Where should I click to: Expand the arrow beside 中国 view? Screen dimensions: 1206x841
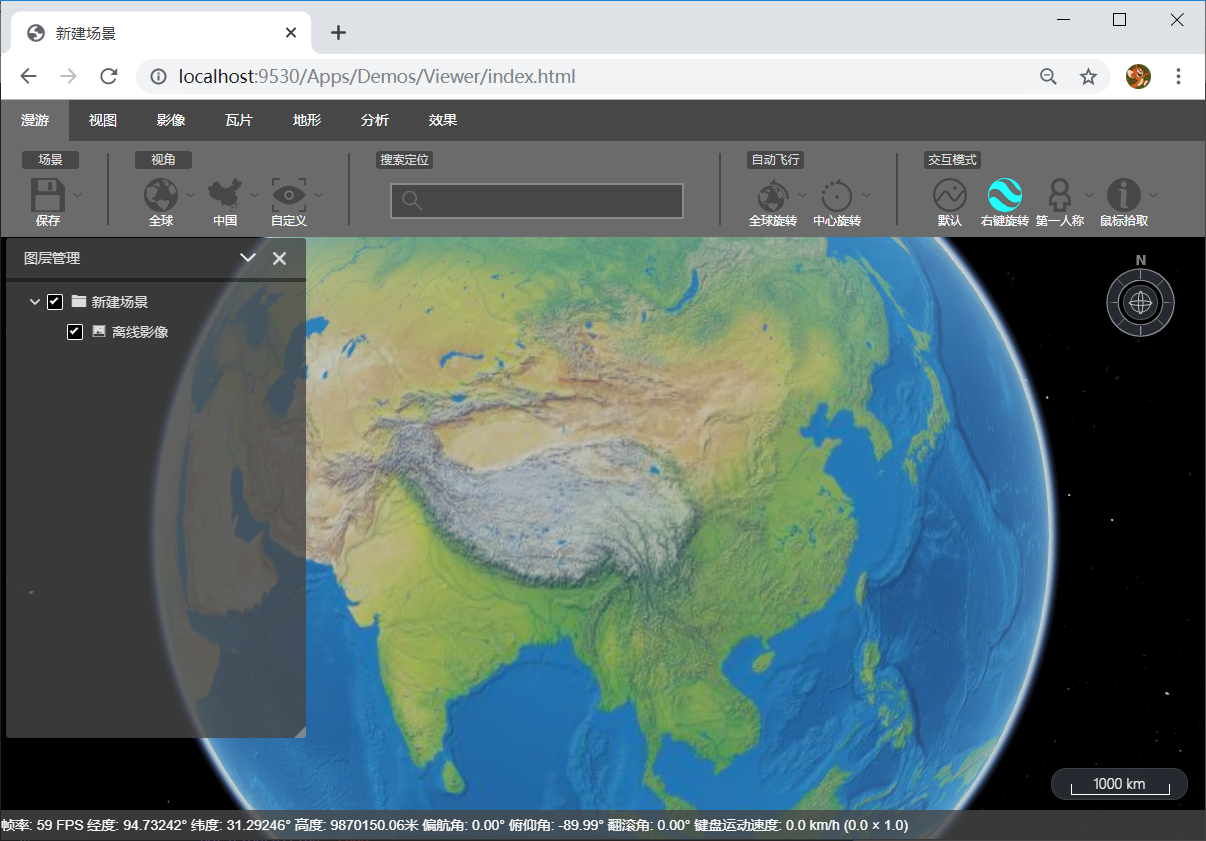(255, 195)
